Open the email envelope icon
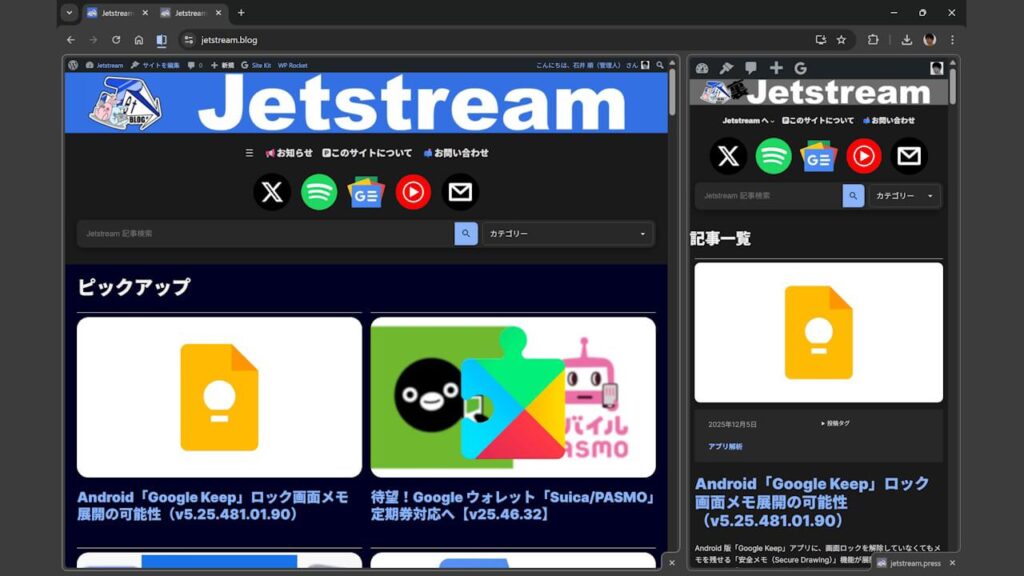This screenshot has width=1024, height=576. coord(460,191)
